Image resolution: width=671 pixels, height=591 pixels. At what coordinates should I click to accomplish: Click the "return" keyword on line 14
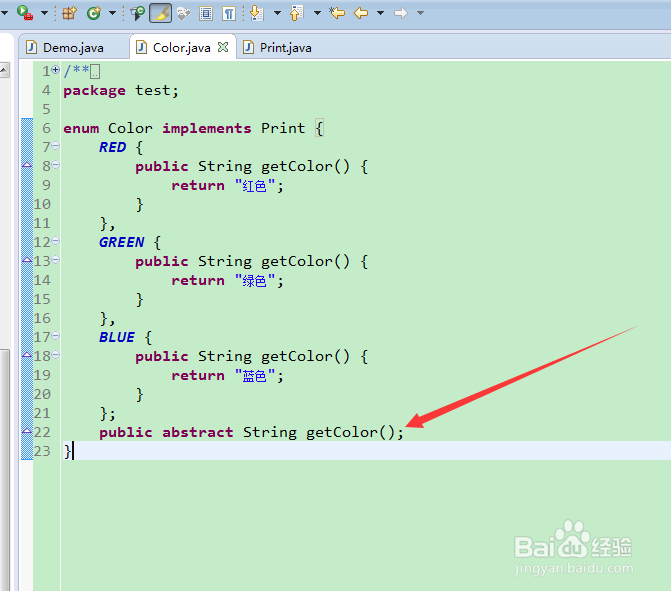(x=198, y=281)
